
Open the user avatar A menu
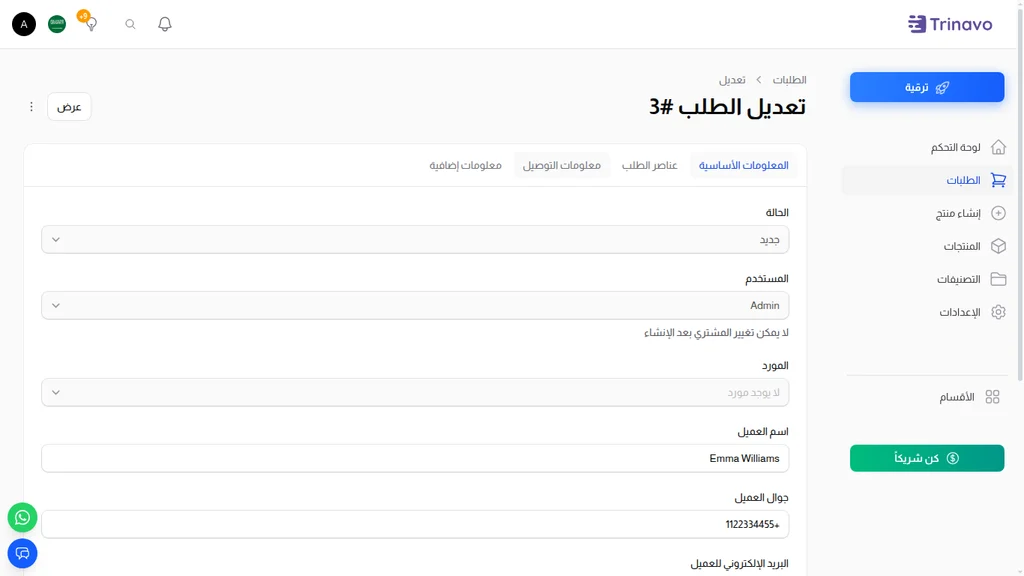tap(24, 24)
